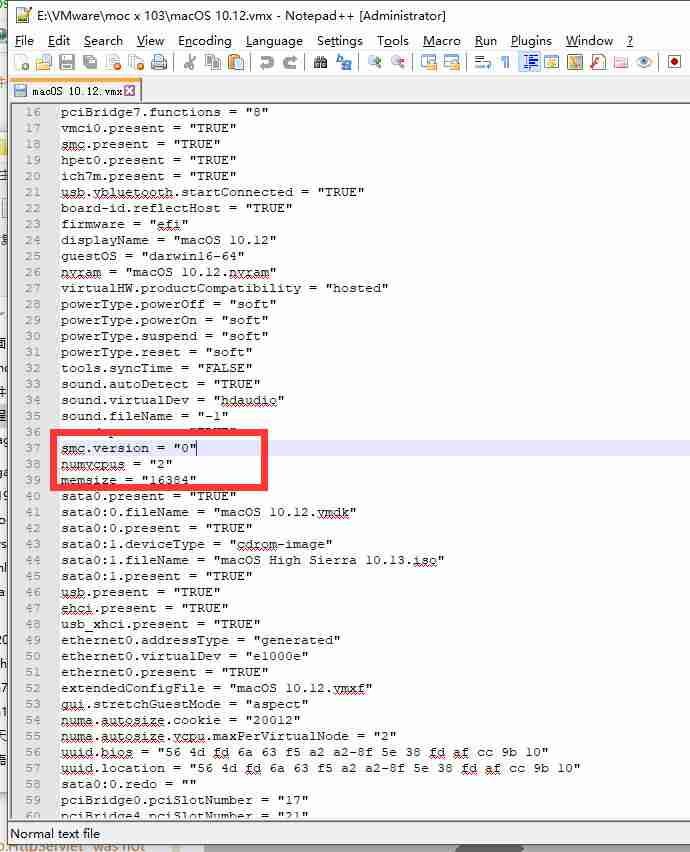Click line 32 tools.syncTime = "FALSE"
690x852 pixels.
click(x=156, y=368)
